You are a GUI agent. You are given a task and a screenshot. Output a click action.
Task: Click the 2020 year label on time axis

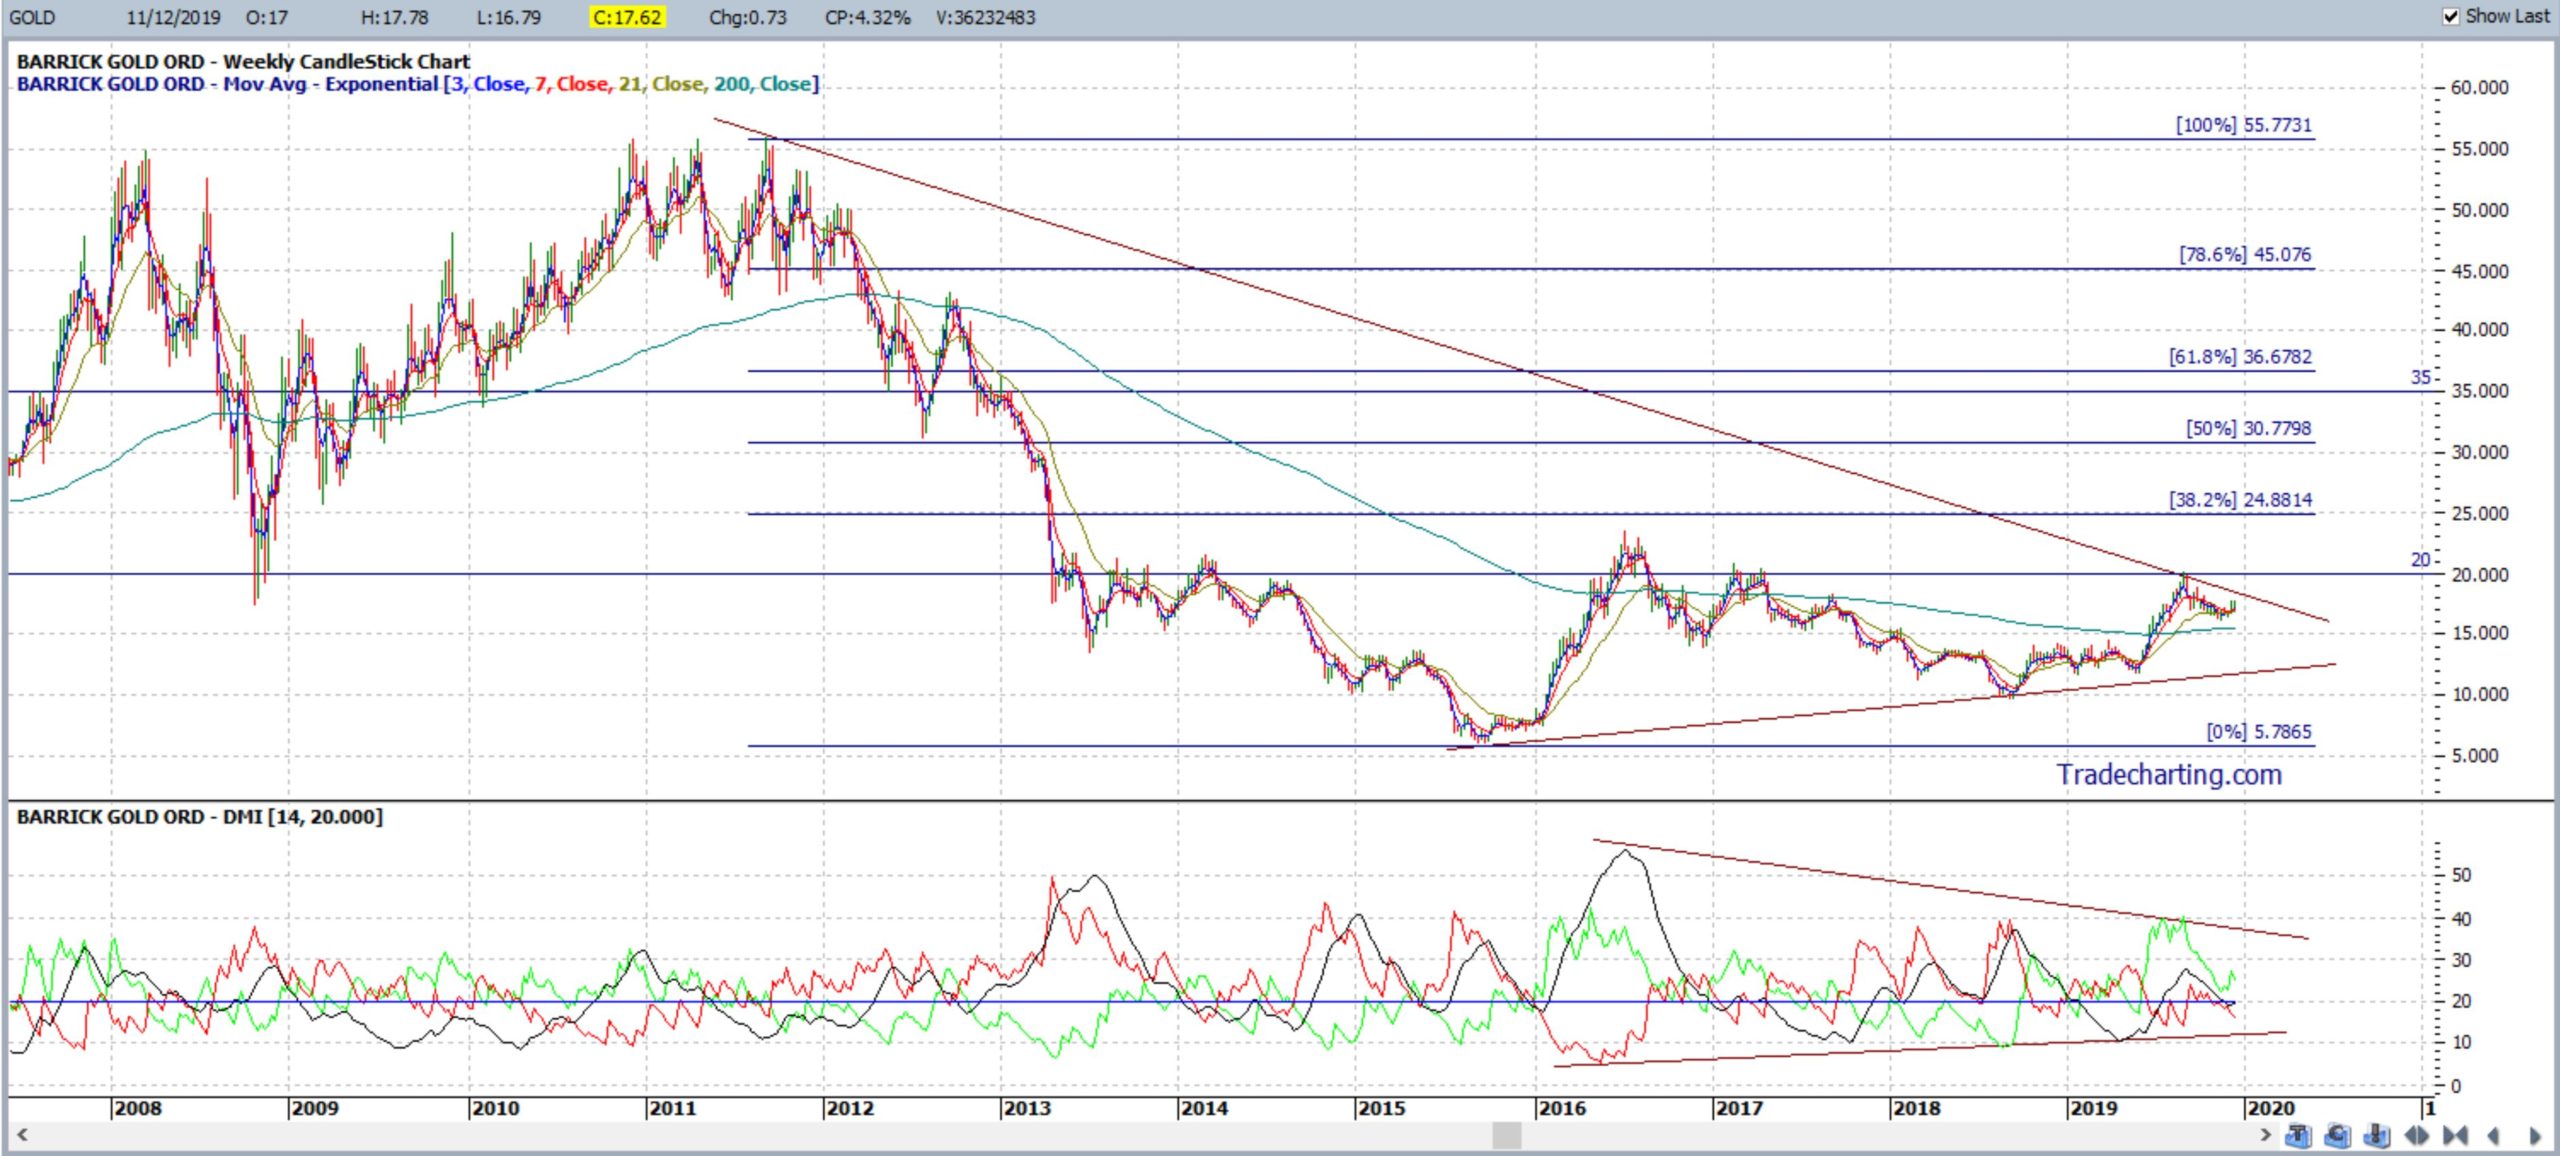2270,1108
